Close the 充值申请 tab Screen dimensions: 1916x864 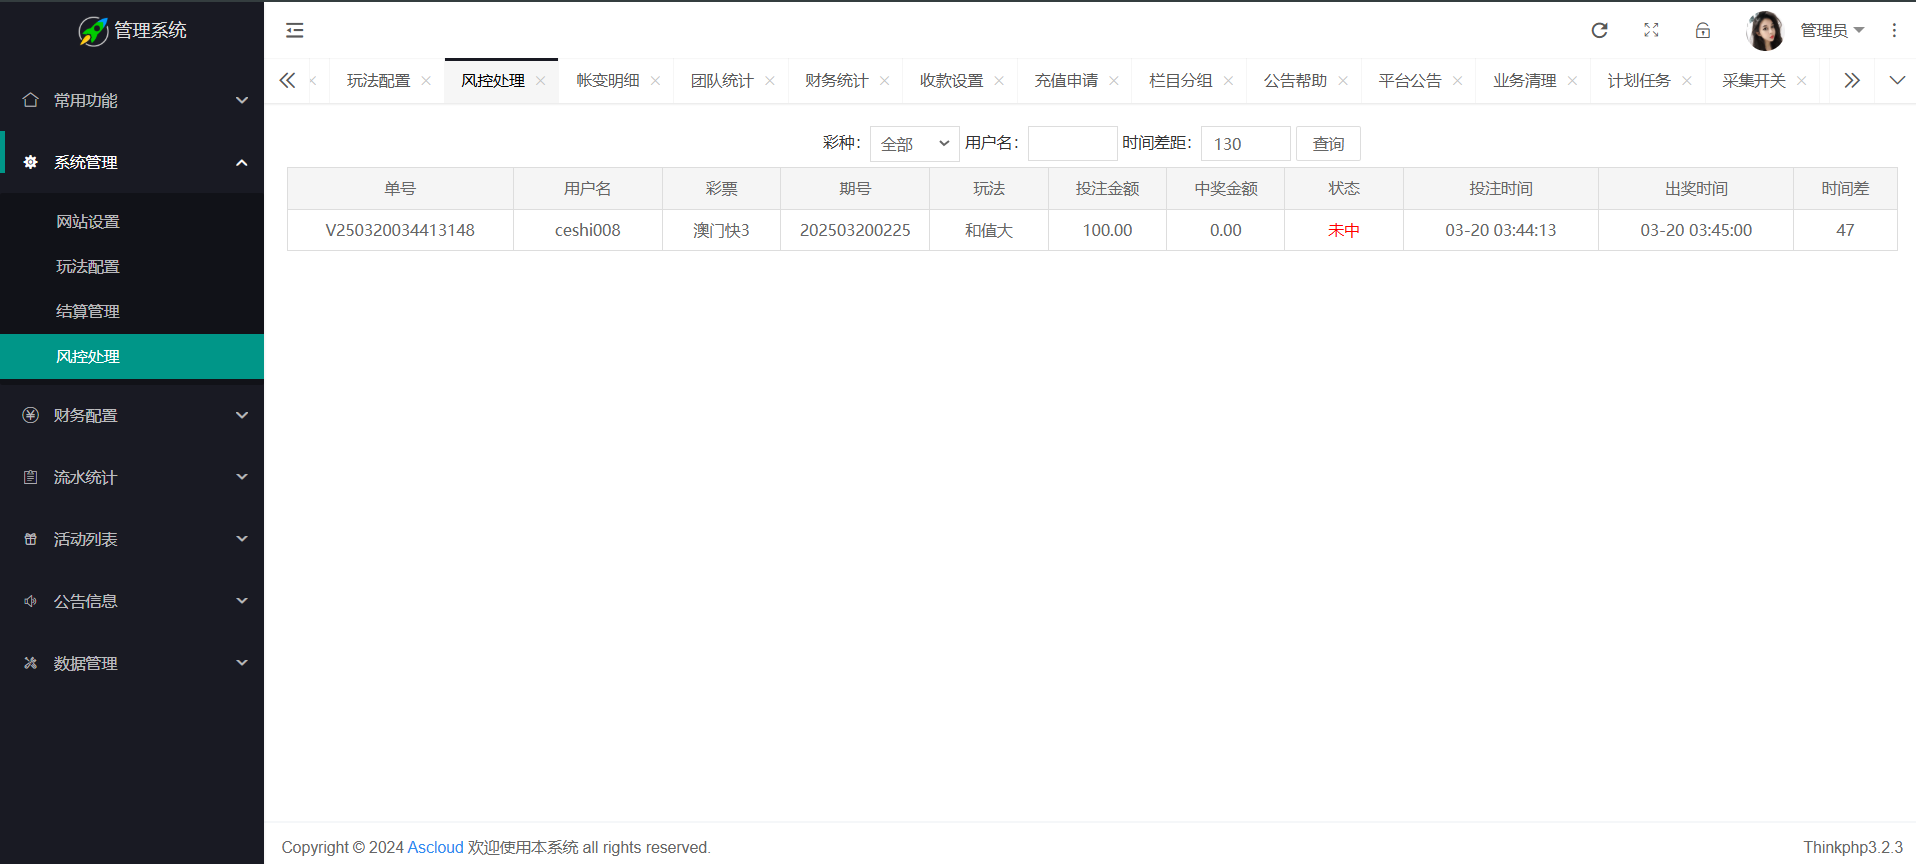pyautogui.click(x=1114, y=81)
